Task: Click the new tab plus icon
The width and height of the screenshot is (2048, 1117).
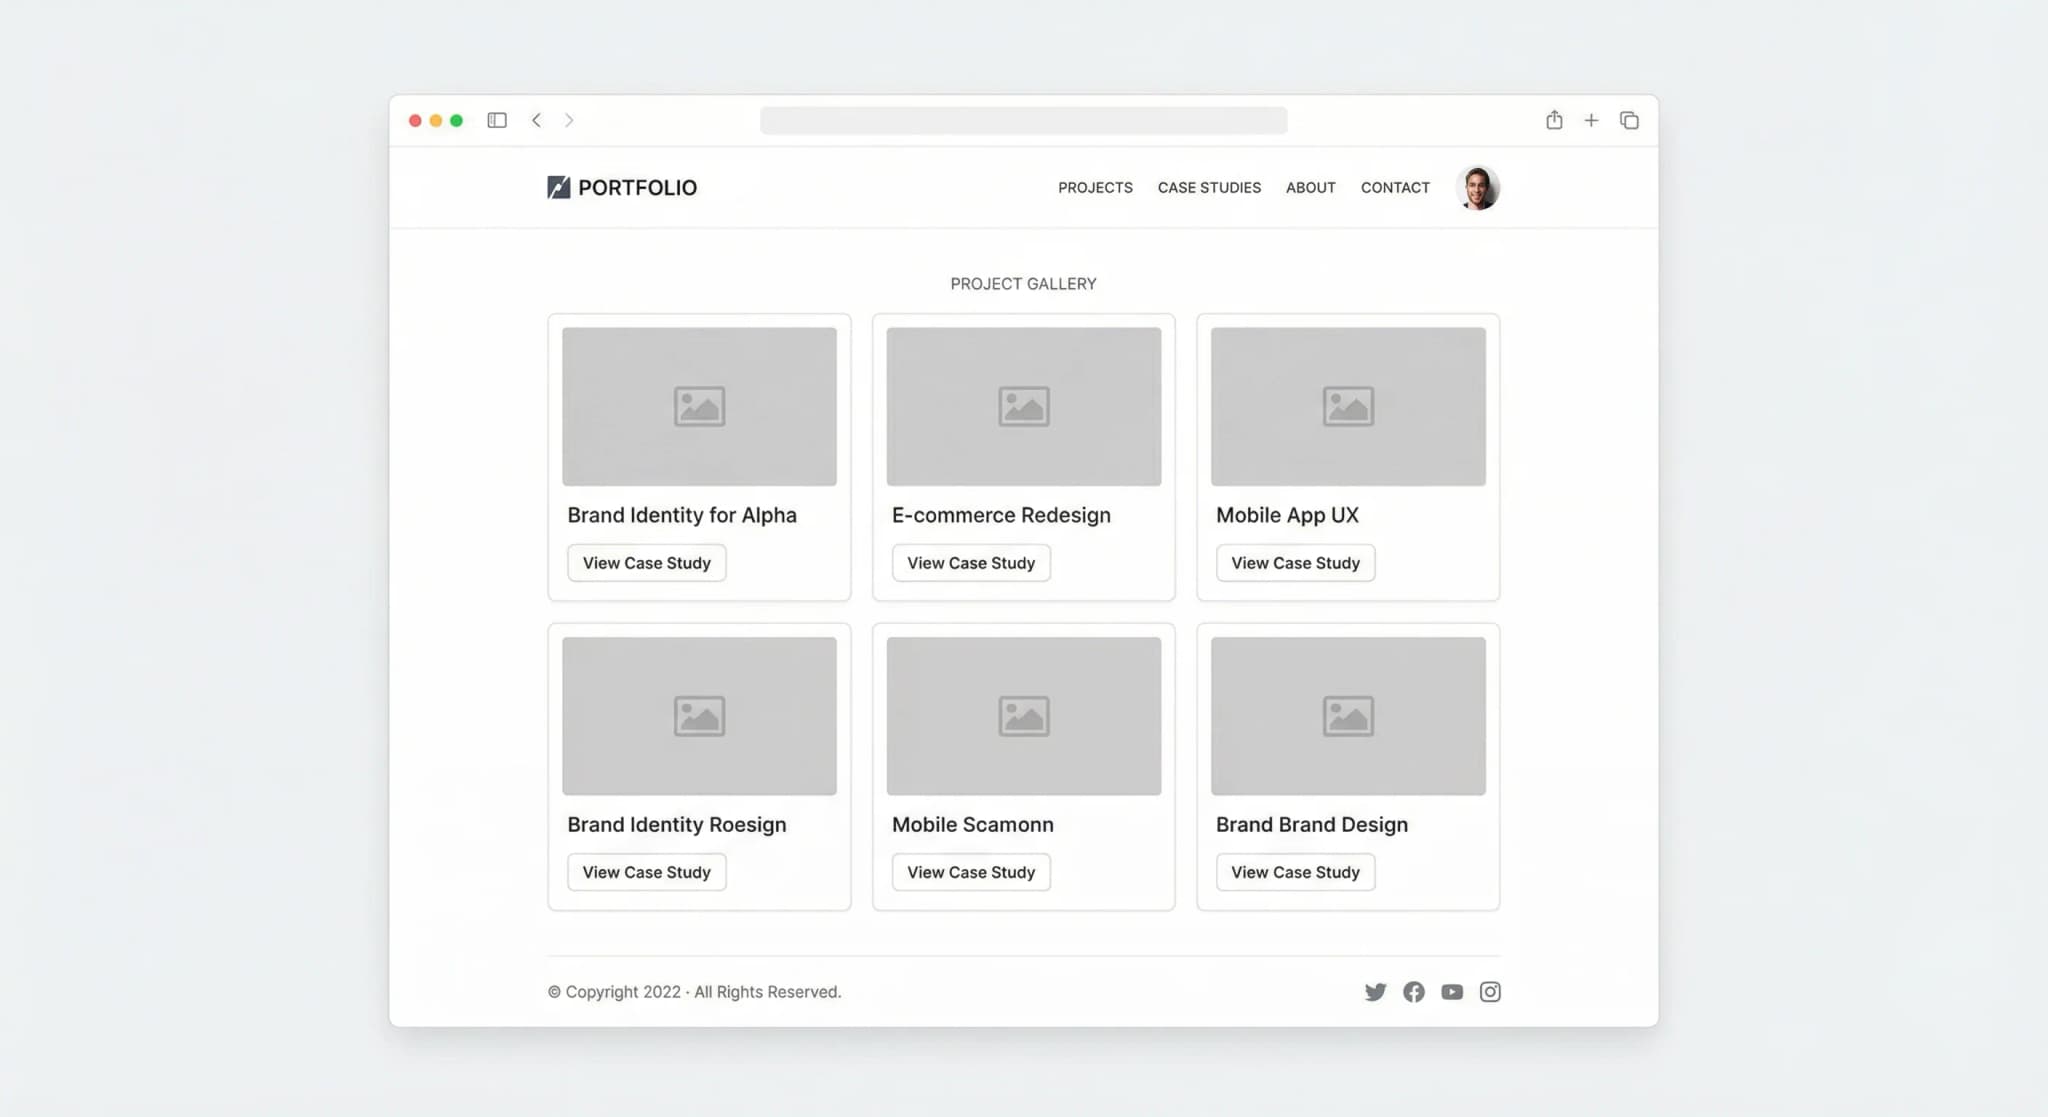Action: (1591, 120)
